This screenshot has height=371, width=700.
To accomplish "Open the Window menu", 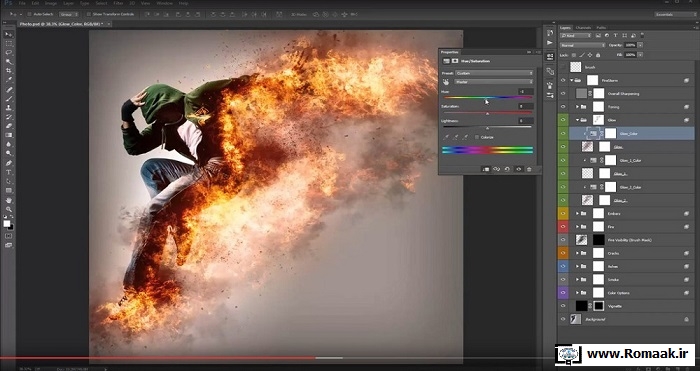I will [163, 3].
